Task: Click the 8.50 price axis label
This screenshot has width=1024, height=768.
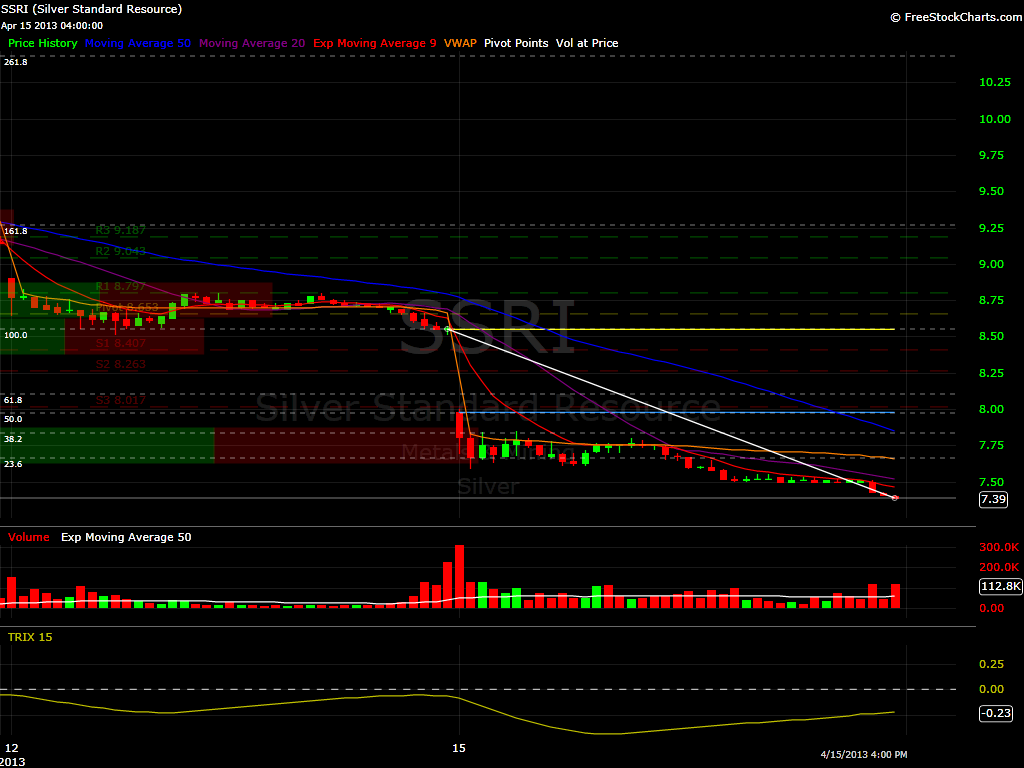Action: pyautogui.click(x=991, y=336)
